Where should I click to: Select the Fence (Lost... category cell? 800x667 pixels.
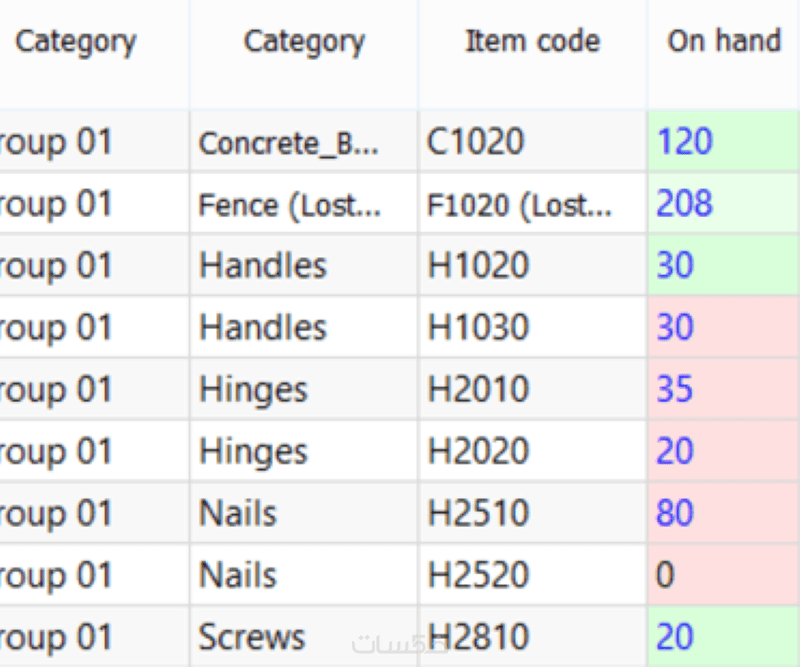click(303, 204)
